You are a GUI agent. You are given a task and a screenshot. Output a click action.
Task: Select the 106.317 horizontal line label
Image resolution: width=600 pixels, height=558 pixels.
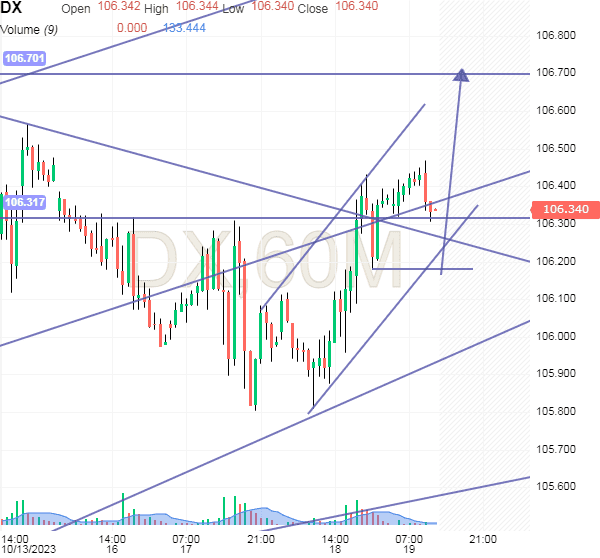click(24, 202)
